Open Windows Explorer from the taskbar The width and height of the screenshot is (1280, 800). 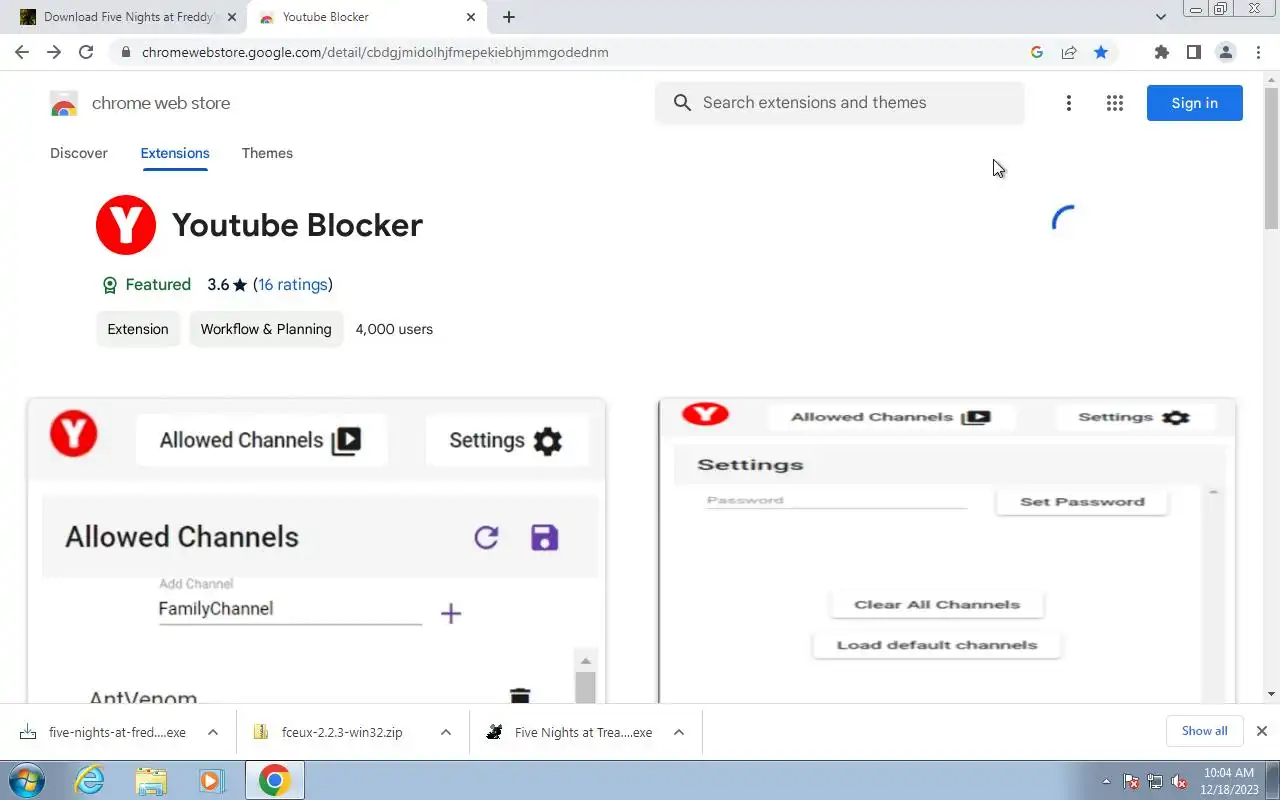click(151, 780)
